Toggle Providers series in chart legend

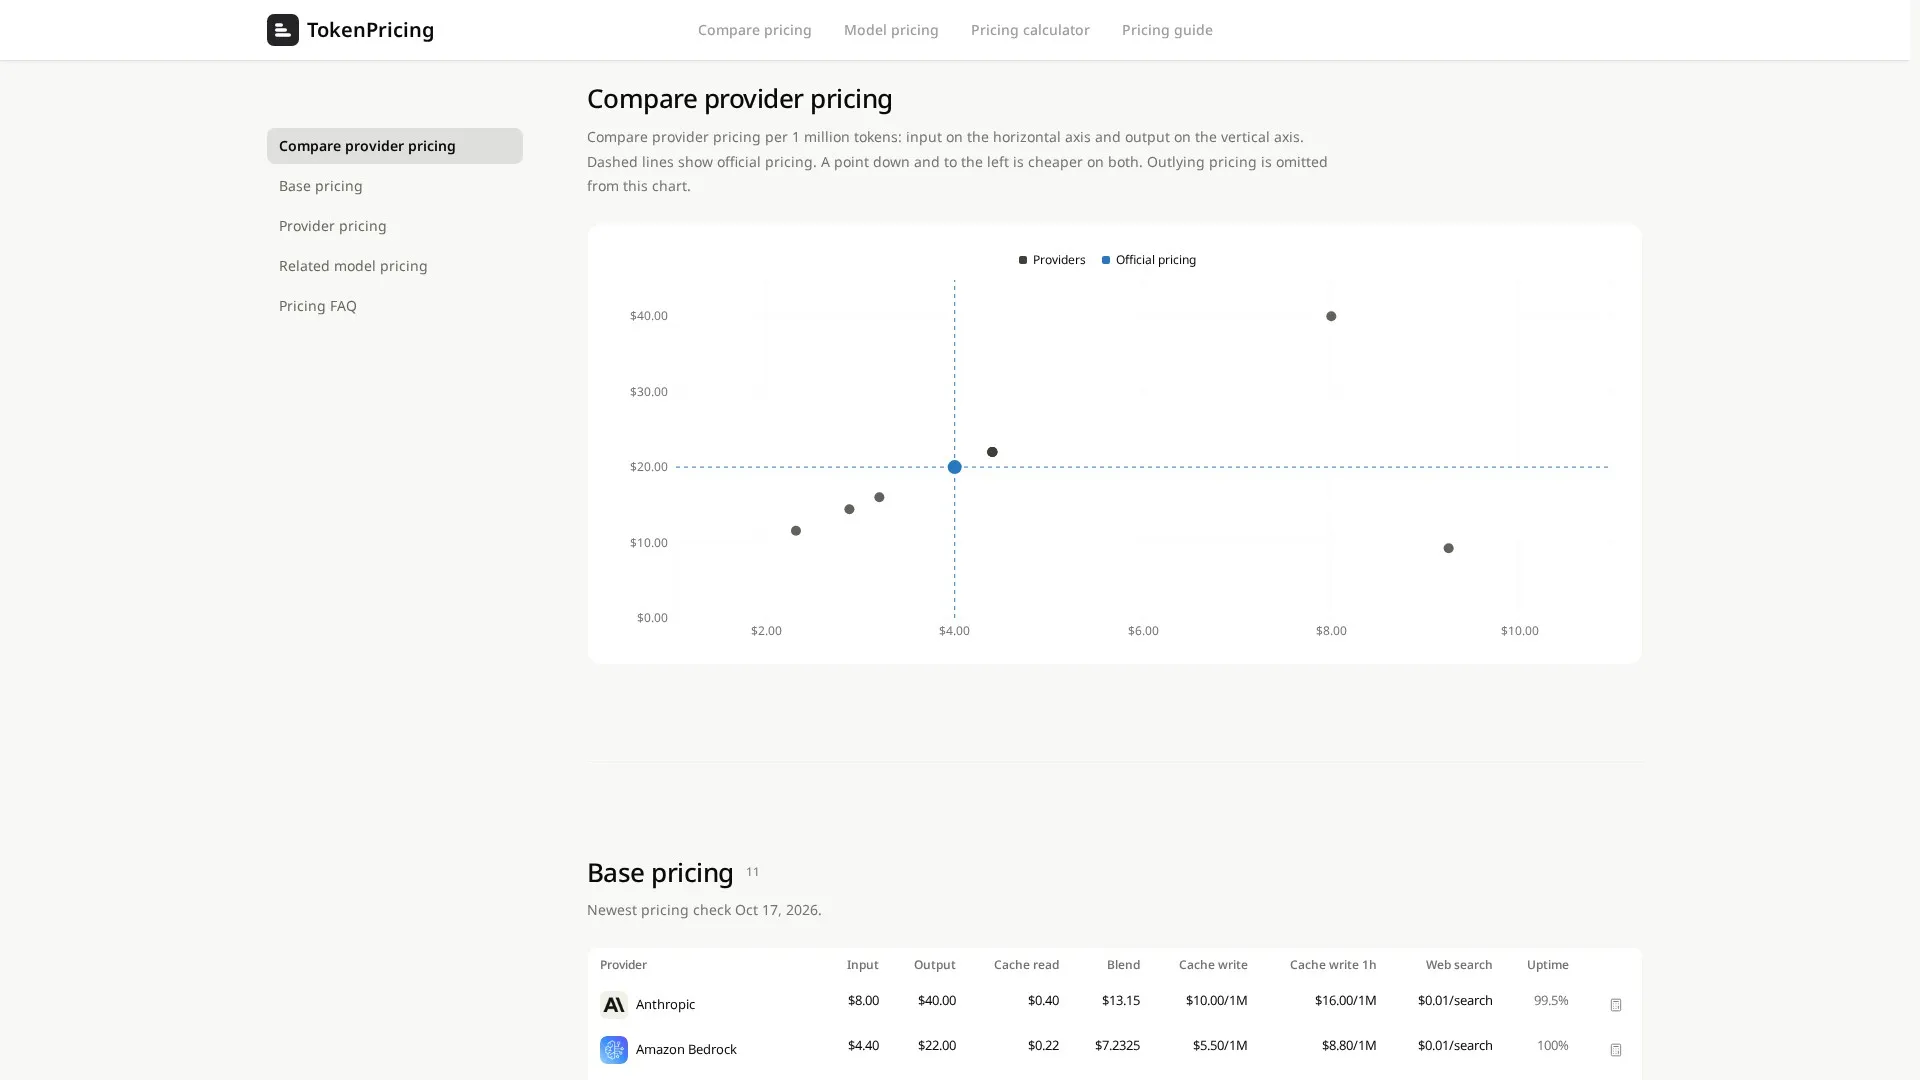[1052, 260]
